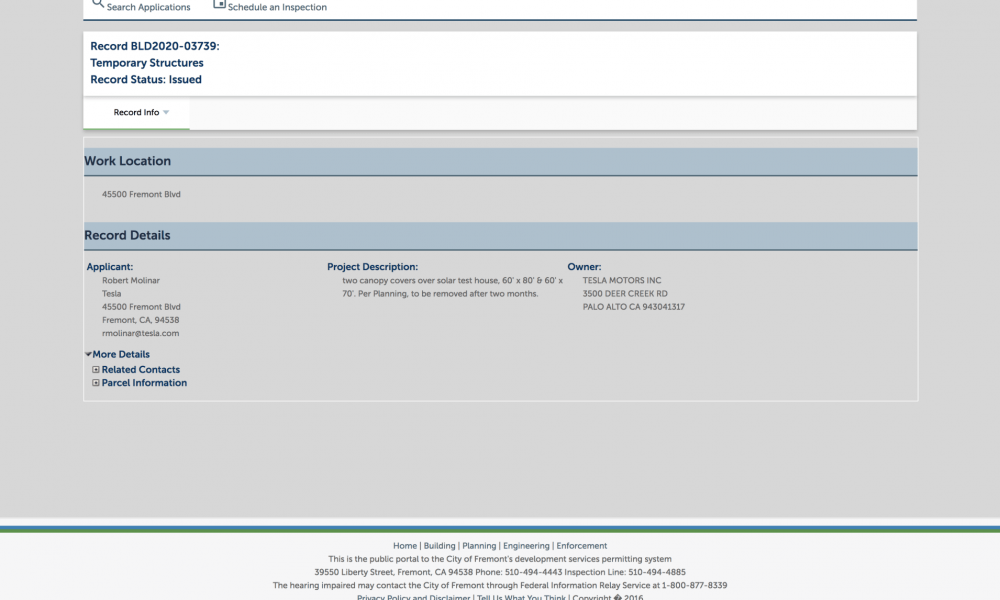Go to Home footer link
Image resolution: width=1000 pixels, height=600 pixels.
(404, 546)
